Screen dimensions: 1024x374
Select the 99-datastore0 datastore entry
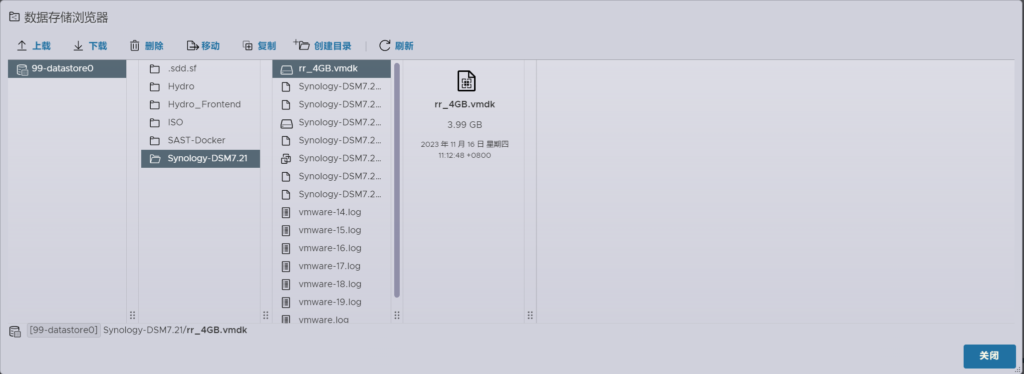coord(67,69)
